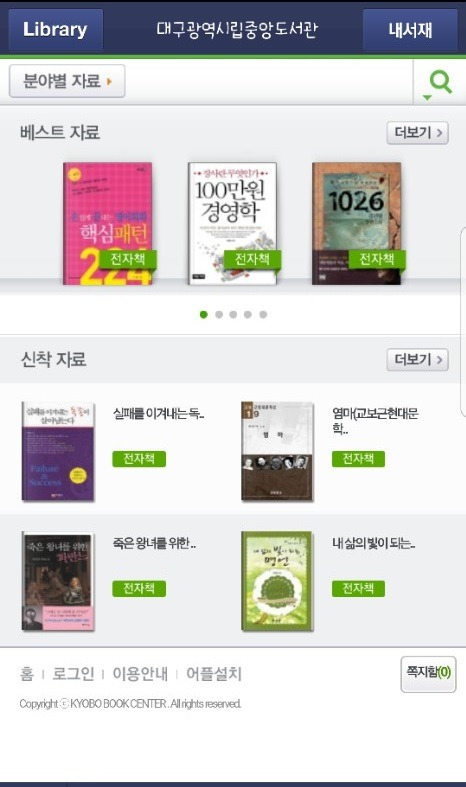
Task: Tap 전자책 badge on 100만원 경영학
Action: point(252,259)
